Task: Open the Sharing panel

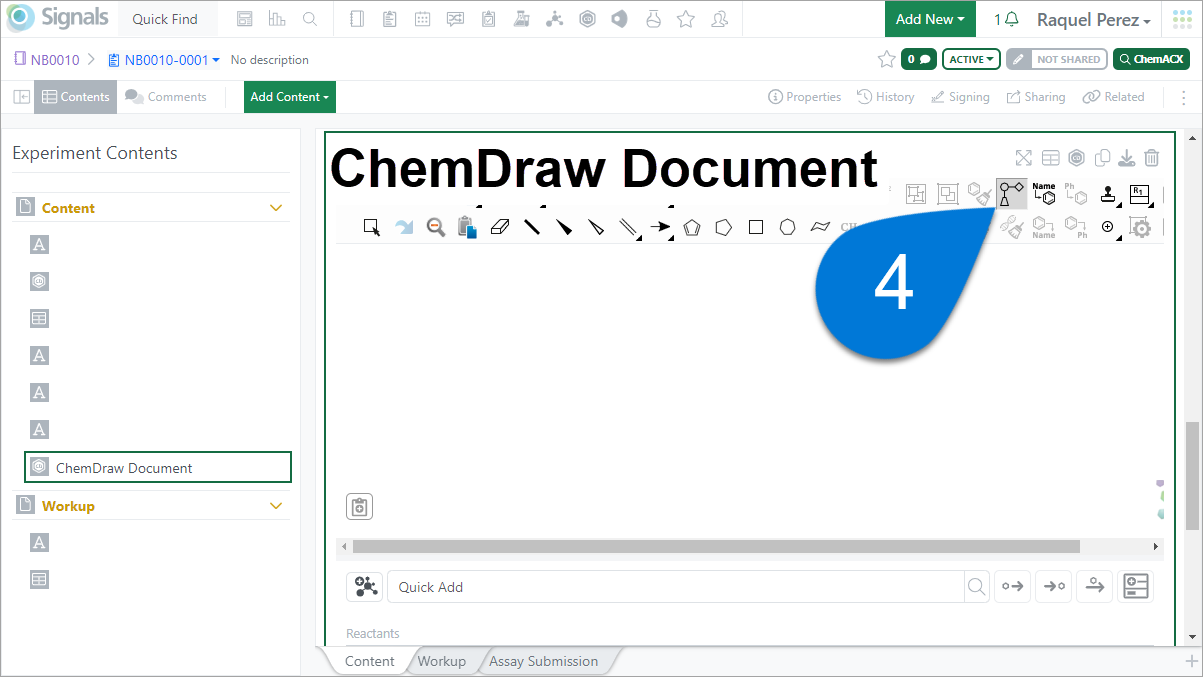Action: point(1036,97)
